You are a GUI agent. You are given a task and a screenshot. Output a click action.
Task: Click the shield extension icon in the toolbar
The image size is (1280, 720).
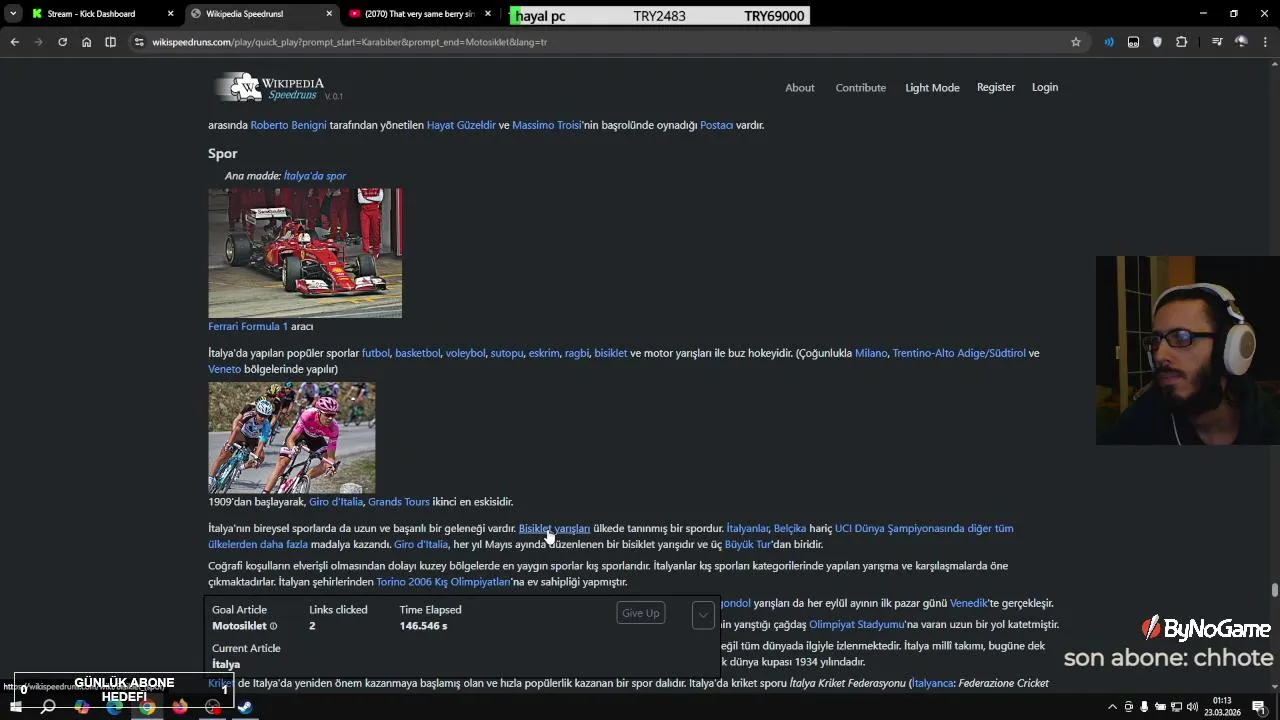[x=1157, y=42]
